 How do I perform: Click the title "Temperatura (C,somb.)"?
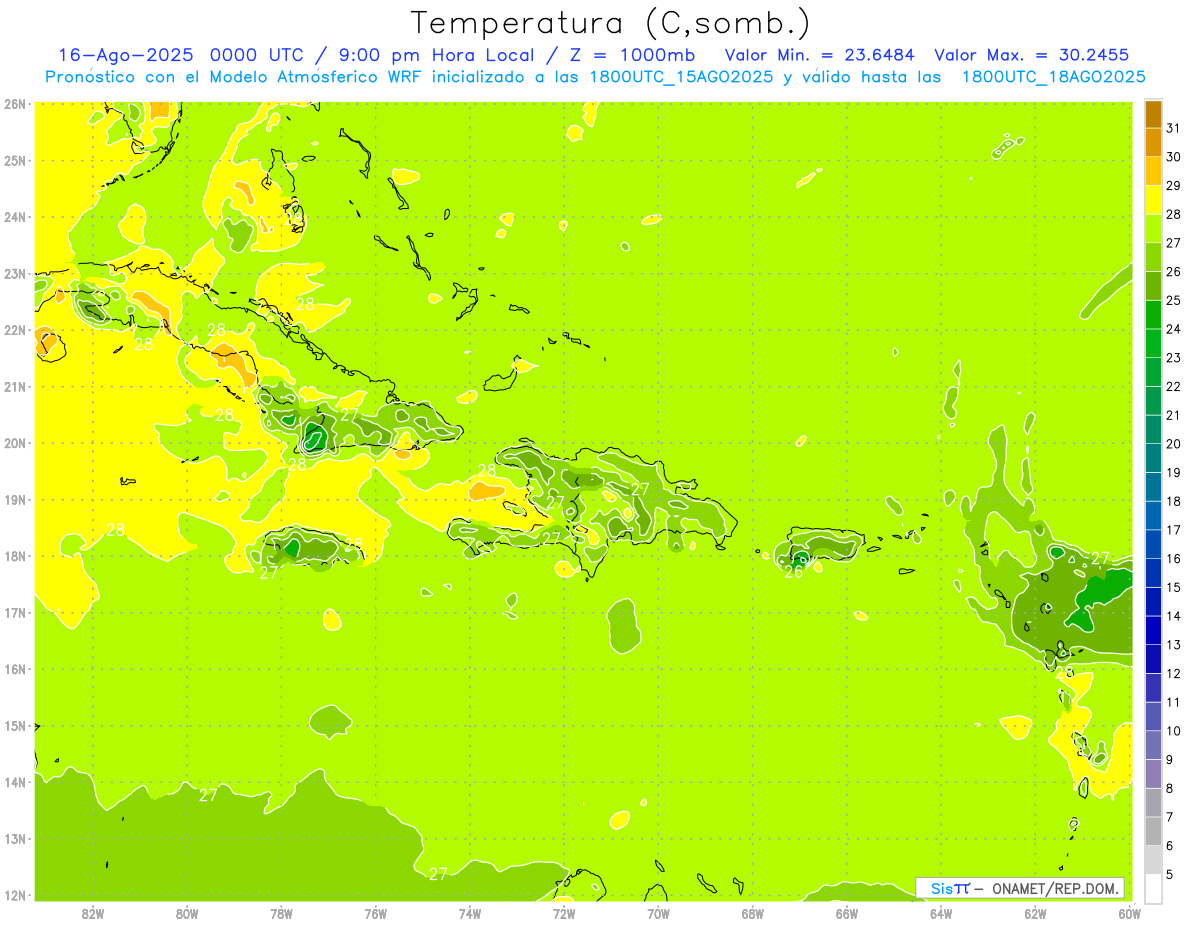point(611,23)
